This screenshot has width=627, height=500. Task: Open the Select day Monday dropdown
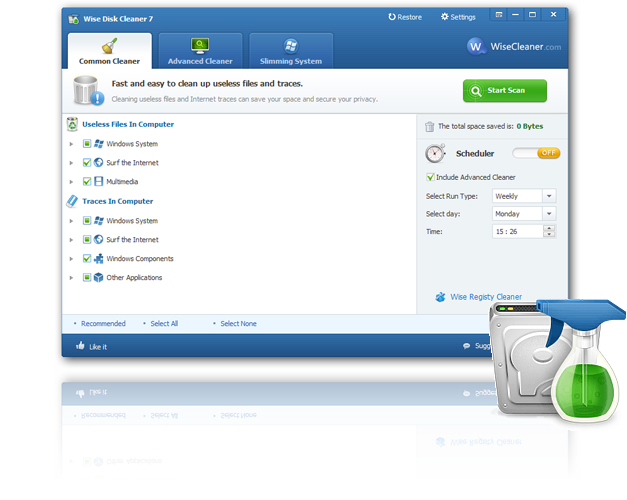pyautogui.click(x=549, y=214)
